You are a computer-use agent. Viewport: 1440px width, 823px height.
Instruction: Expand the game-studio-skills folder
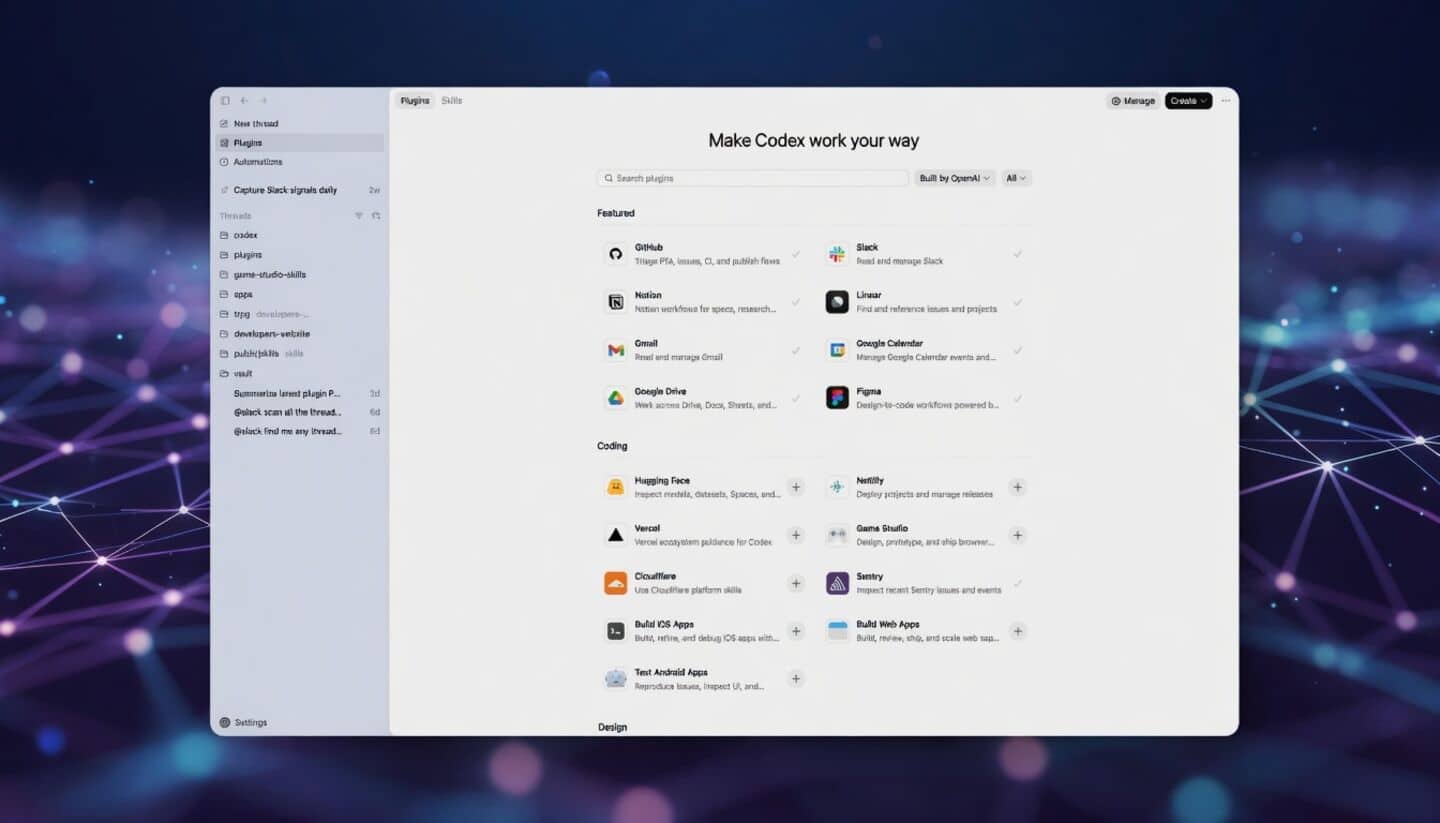[x=300, y=274]
